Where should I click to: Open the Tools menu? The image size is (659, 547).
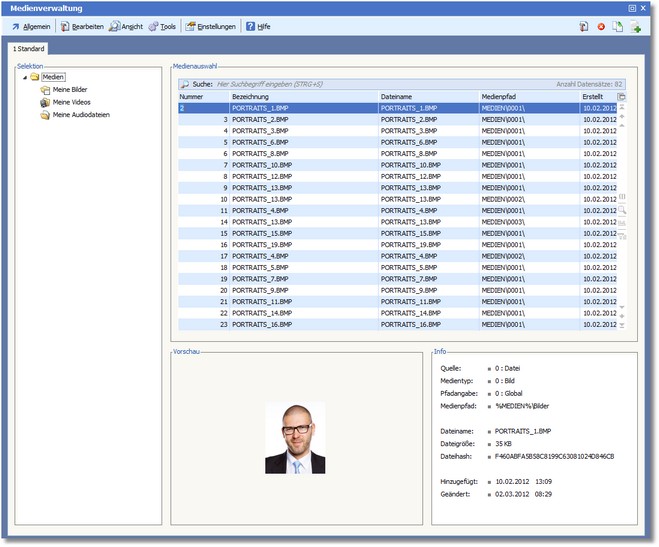(x=162, y=27)
